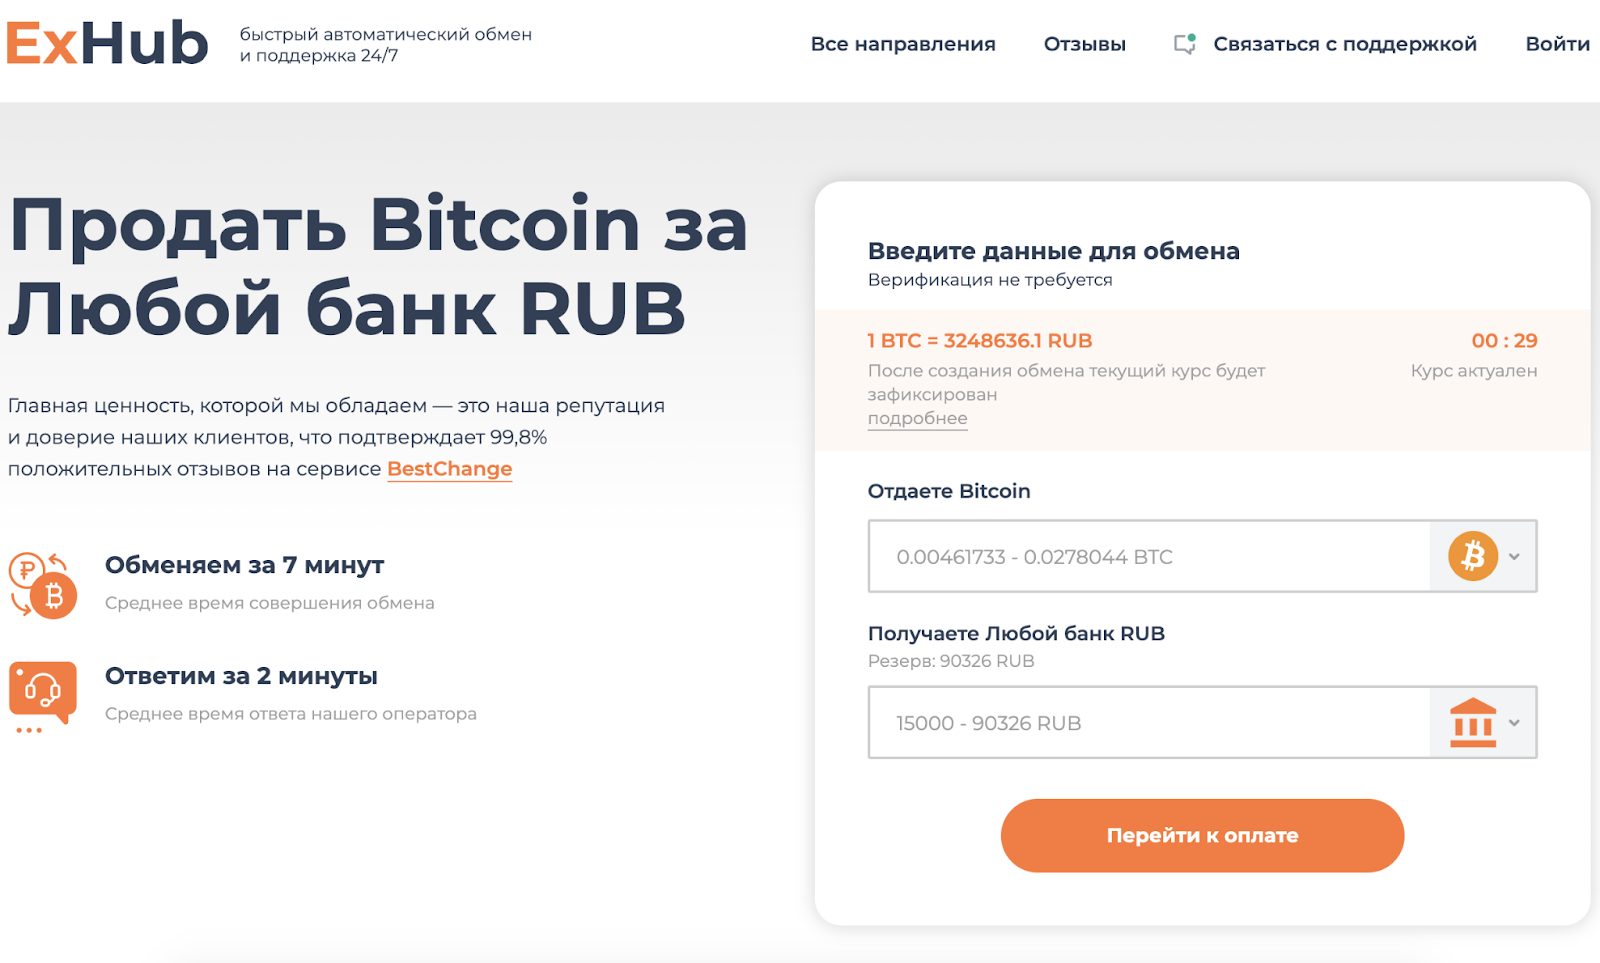Follow the подробнее link

[917, 418]
